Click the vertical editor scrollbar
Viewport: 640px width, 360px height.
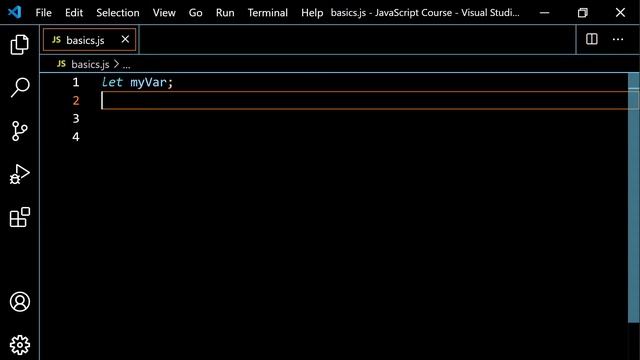(633, 198)
